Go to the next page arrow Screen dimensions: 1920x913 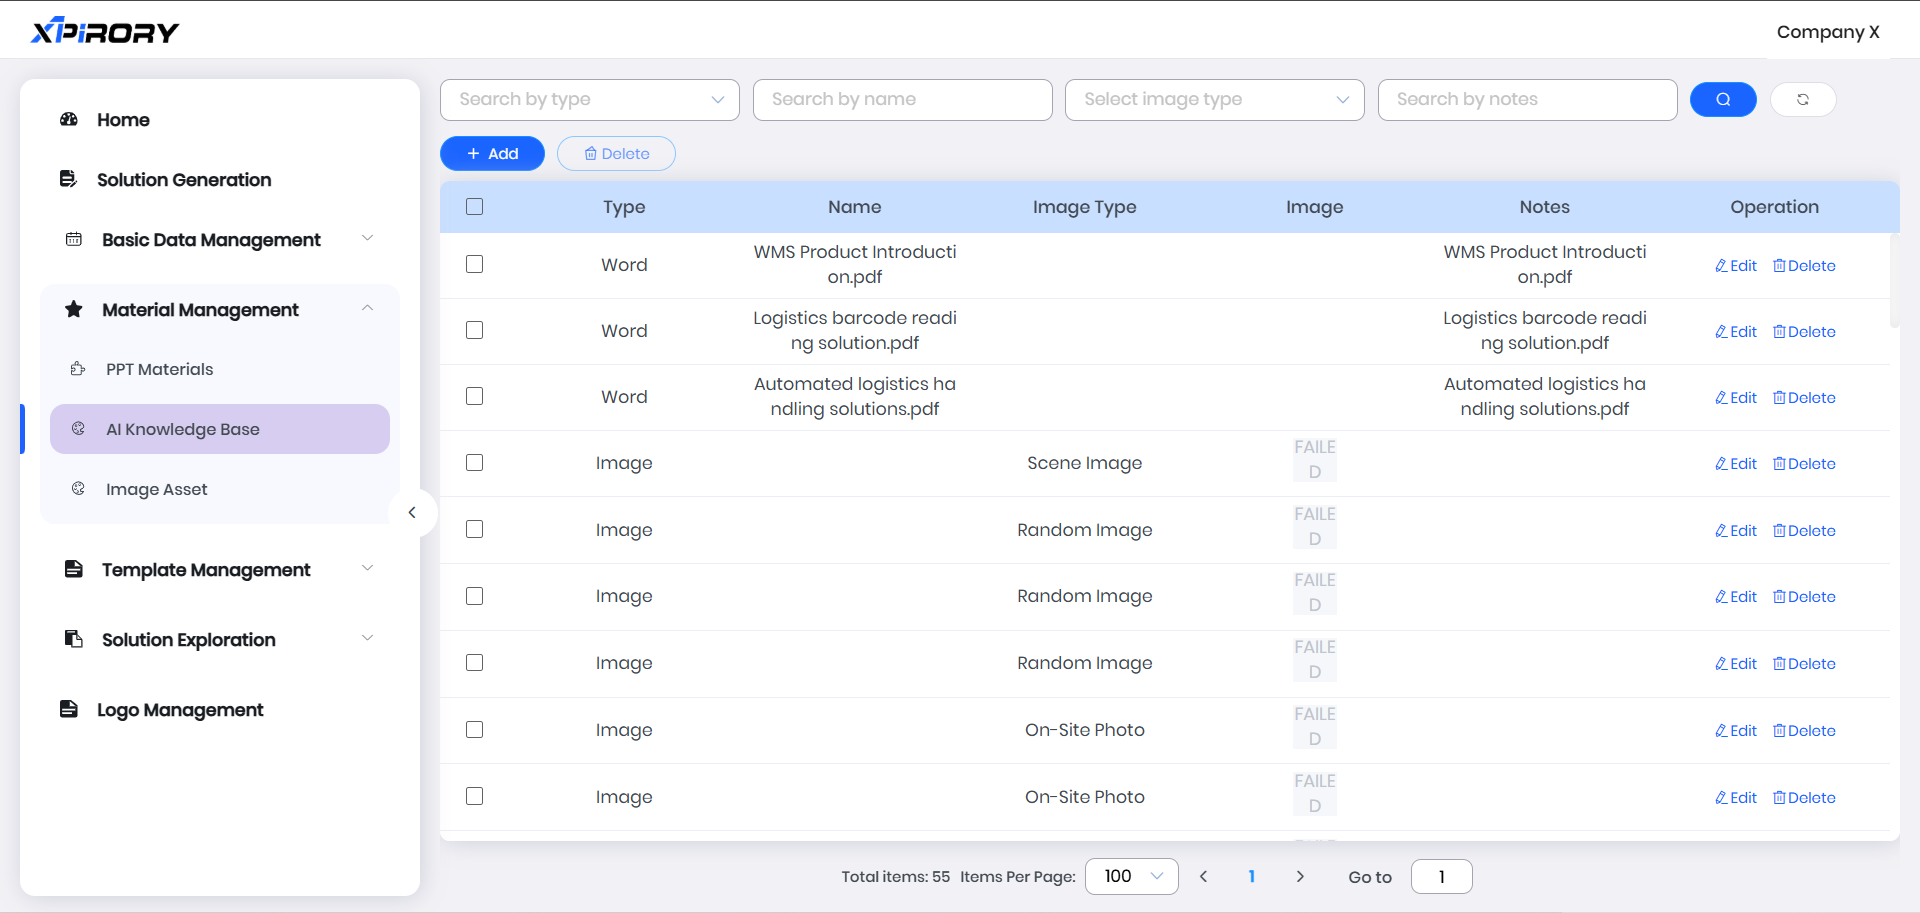click(1299, 876)
